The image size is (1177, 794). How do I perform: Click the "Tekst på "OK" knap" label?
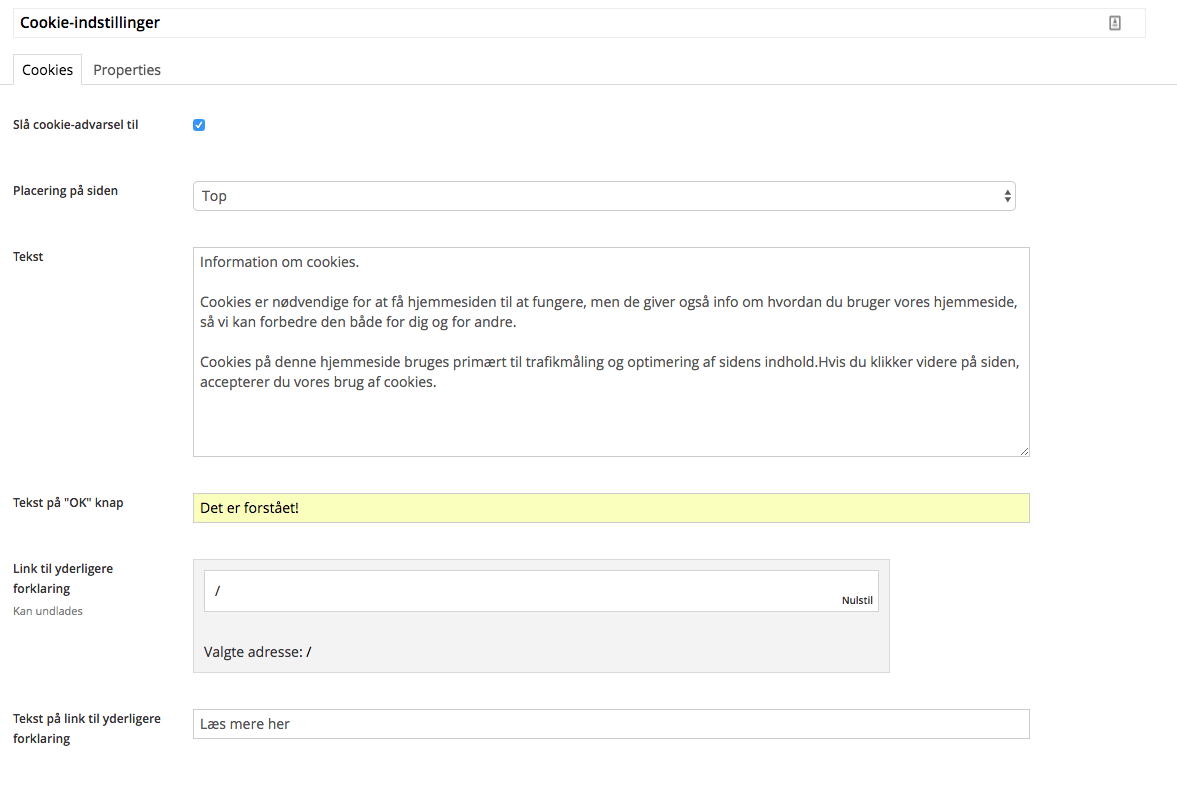(x=68, y=502)
